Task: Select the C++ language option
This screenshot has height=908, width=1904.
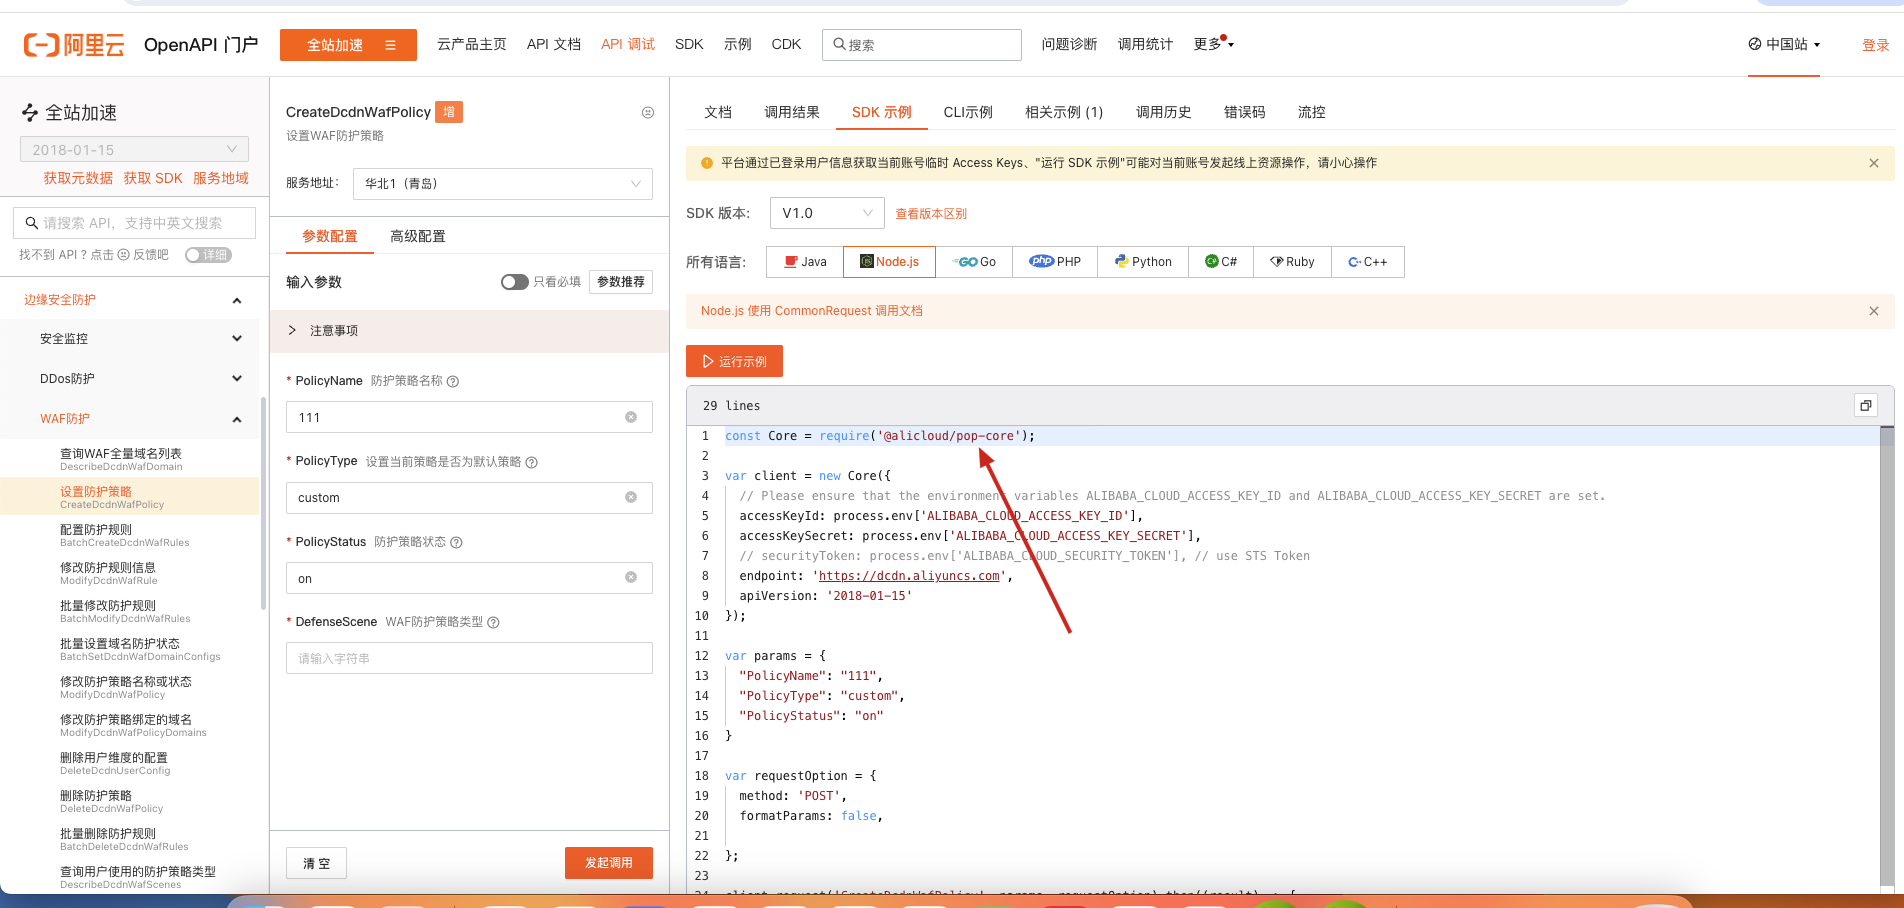Action: [x=1367, y=262]
